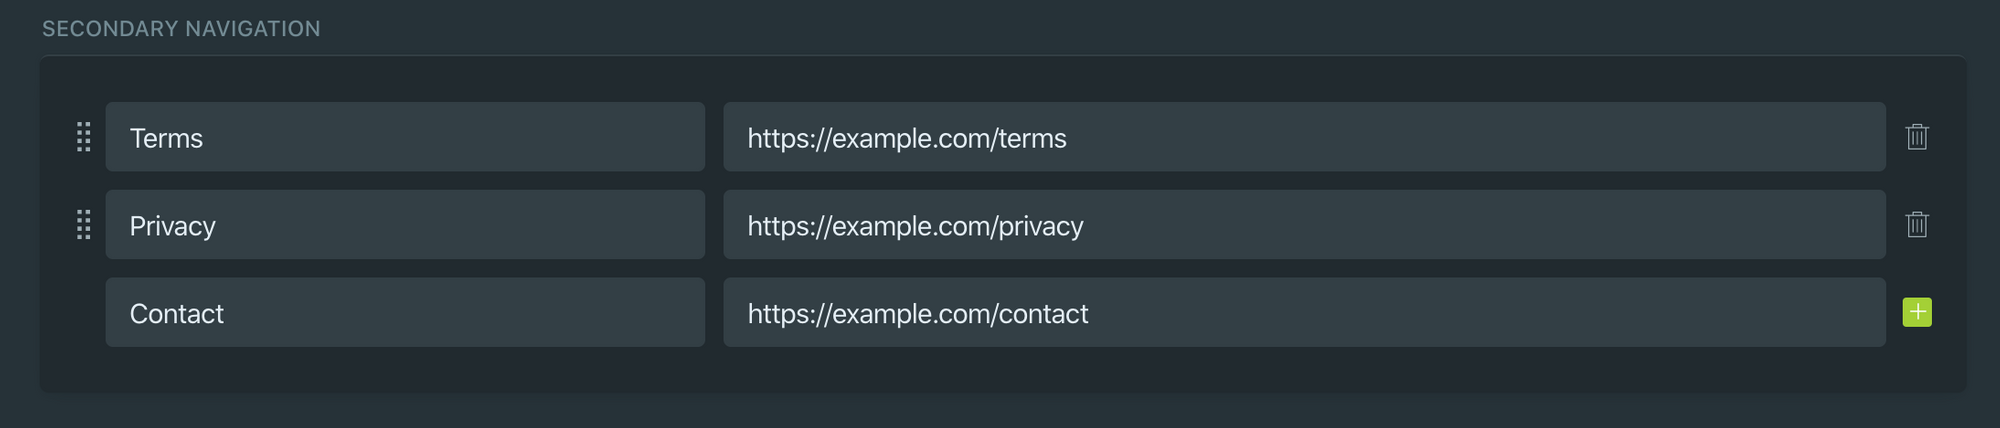The height and width of the screenshot is (428, 2000).
Task: Select the reorder grip left of Privacy
Action: point(84,225)
